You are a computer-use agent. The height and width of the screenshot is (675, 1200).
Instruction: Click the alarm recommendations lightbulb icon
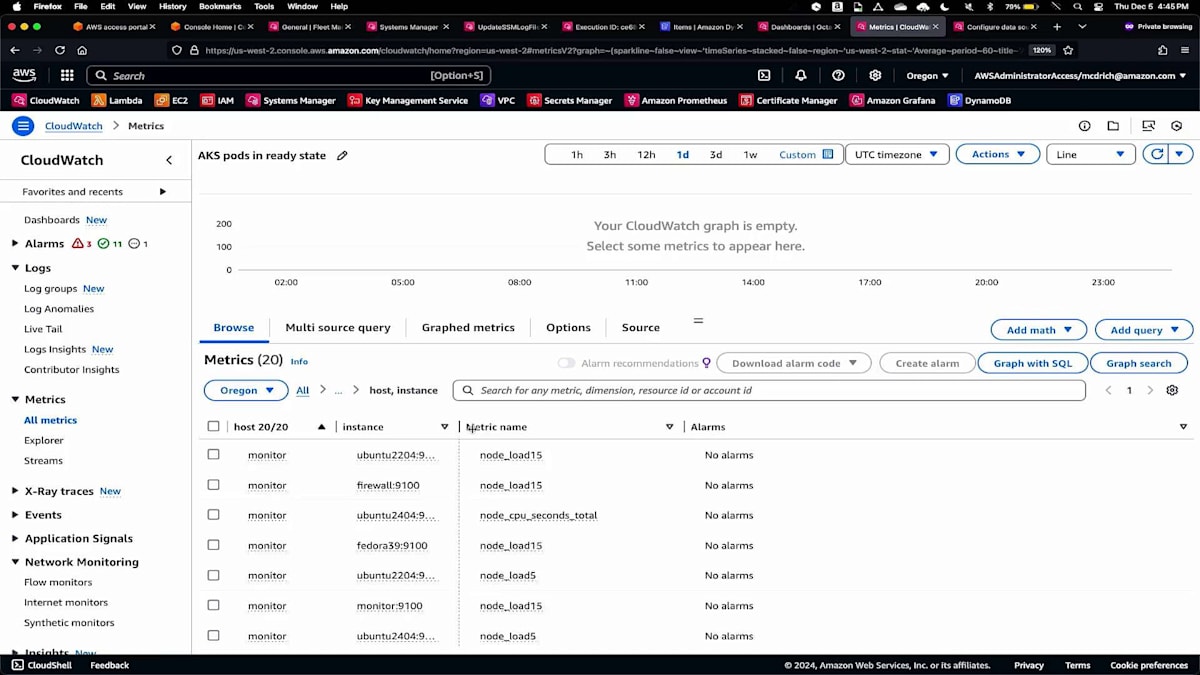pyautogui.click(x=706, y=363)
